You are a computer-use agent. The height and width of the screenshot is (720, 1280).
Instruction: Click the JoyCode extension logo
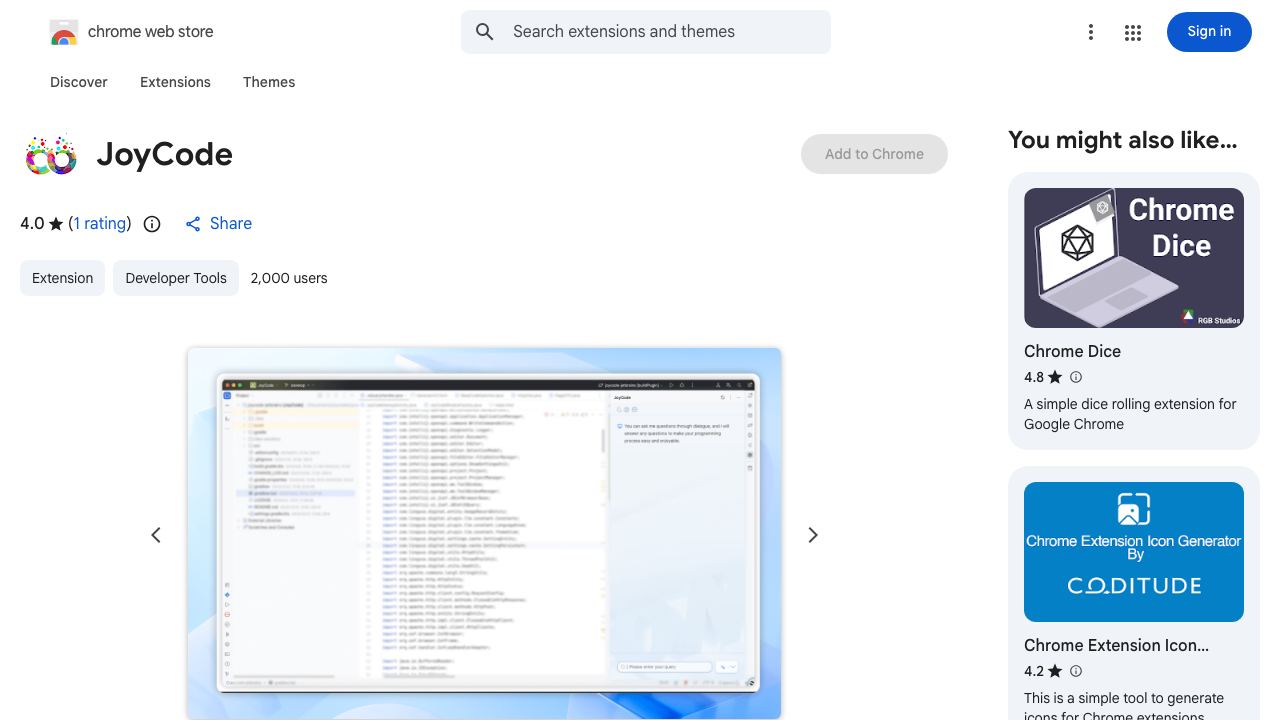(x=51, y=155)
